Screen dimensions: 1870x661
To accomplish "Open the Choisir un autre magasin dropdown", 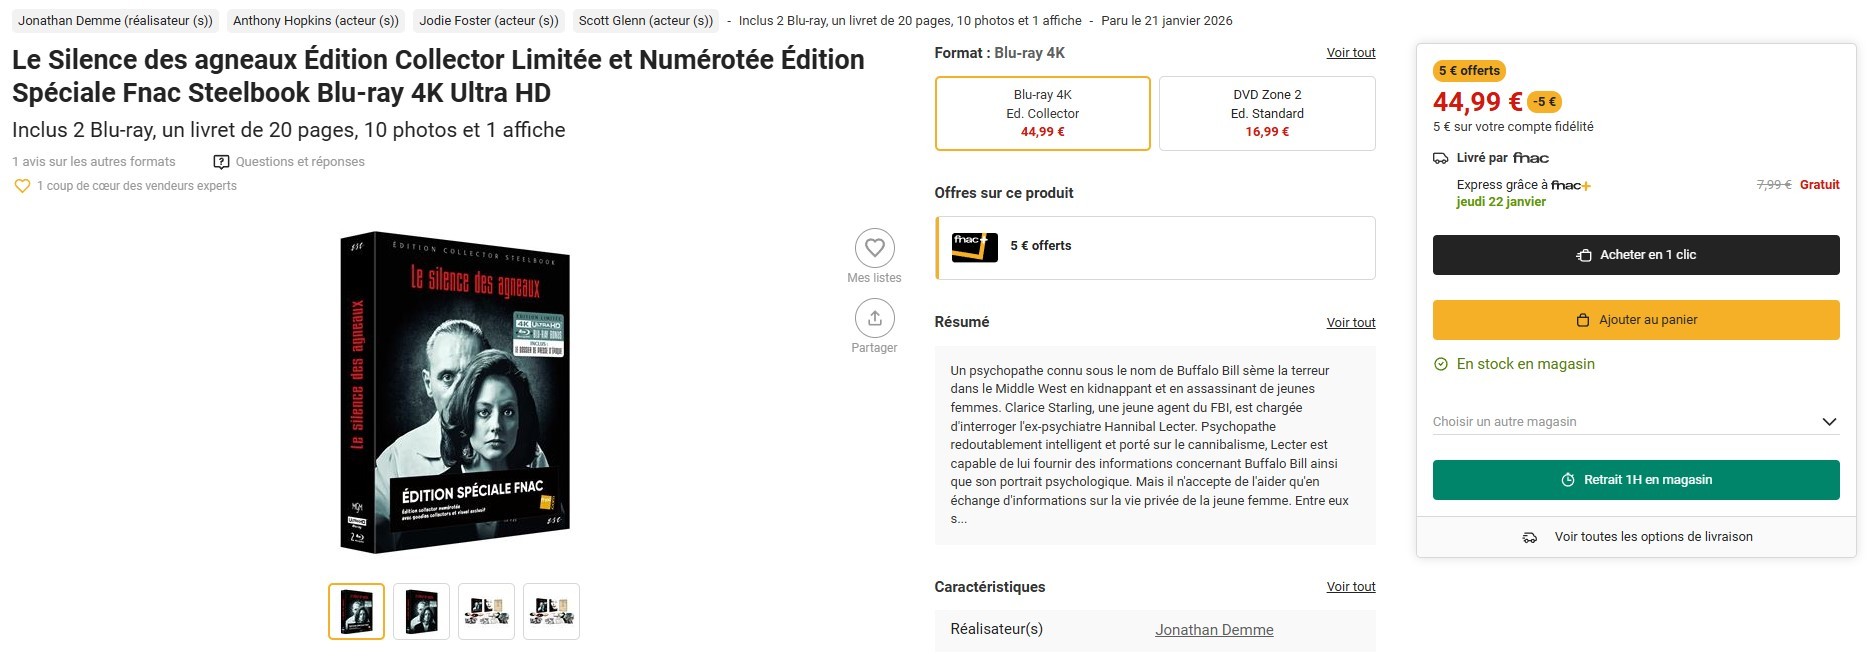I will [x=1635, y=422].
